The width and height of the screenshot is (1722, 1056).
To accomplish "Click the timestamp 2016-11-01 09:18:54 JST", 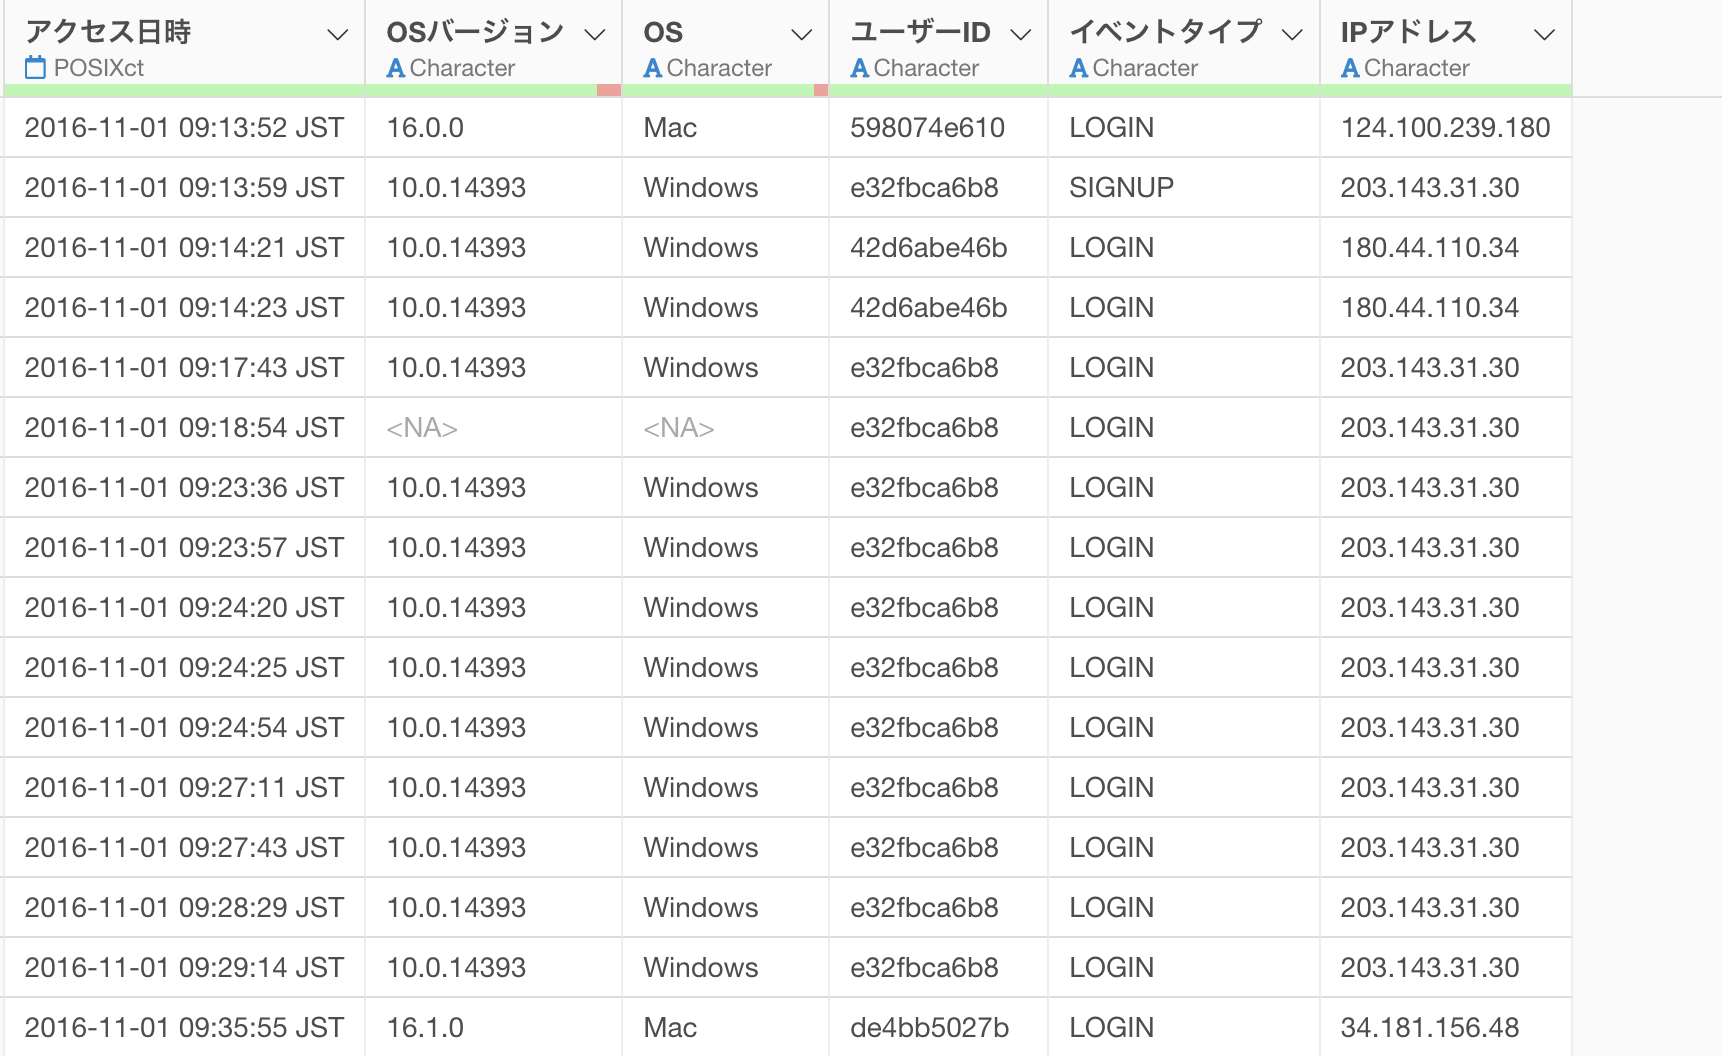I will 184,427.
